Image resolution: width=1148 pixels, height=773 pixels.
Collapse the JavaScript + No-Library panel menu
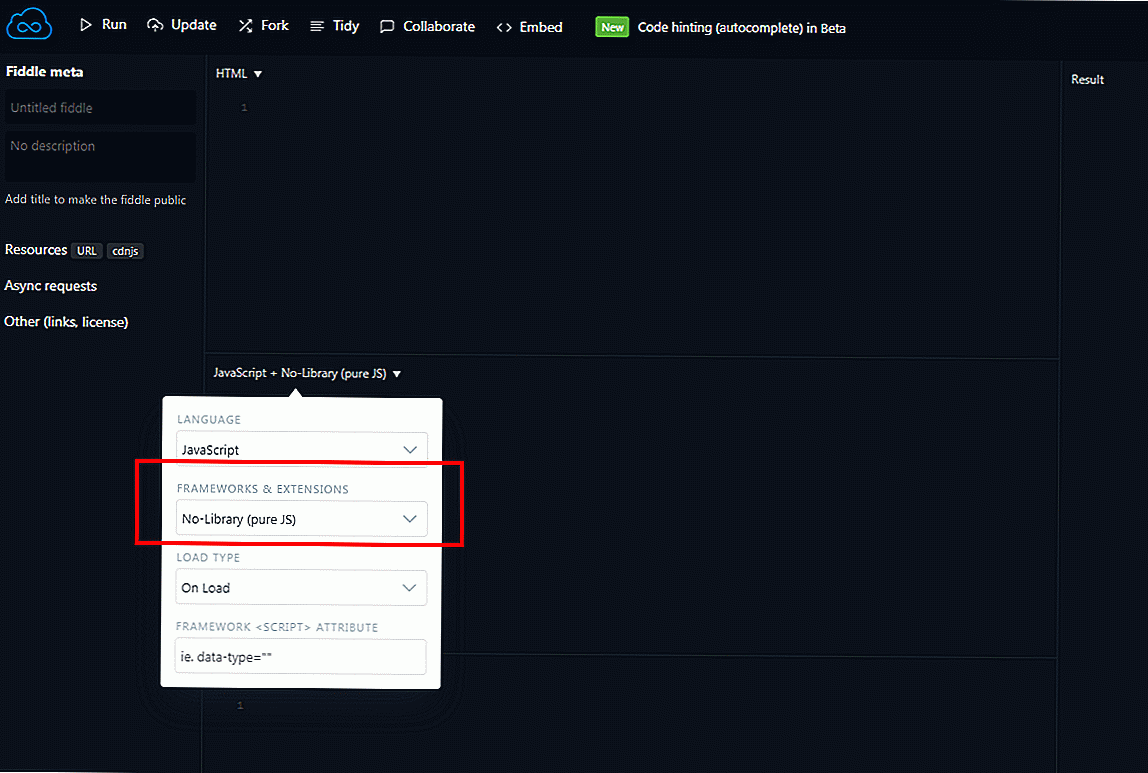(x=397, y=374)
